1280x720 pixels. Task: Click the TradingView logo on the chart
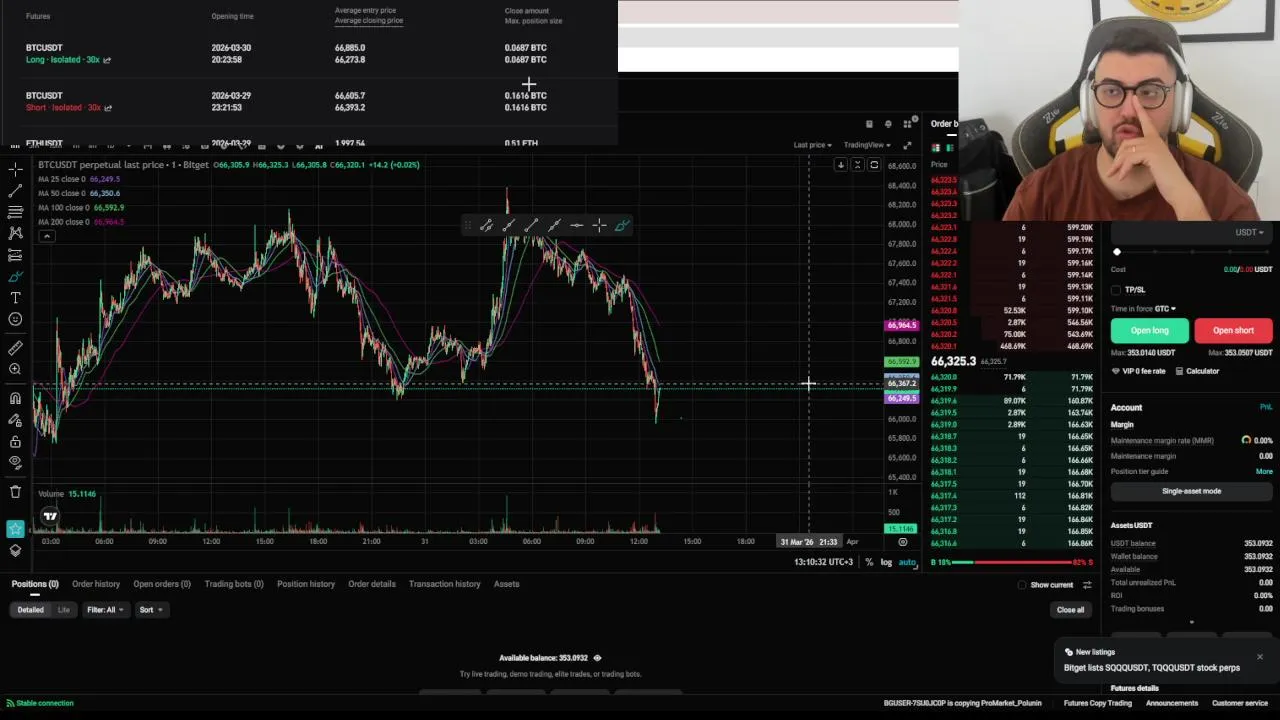tap(50, 516)
